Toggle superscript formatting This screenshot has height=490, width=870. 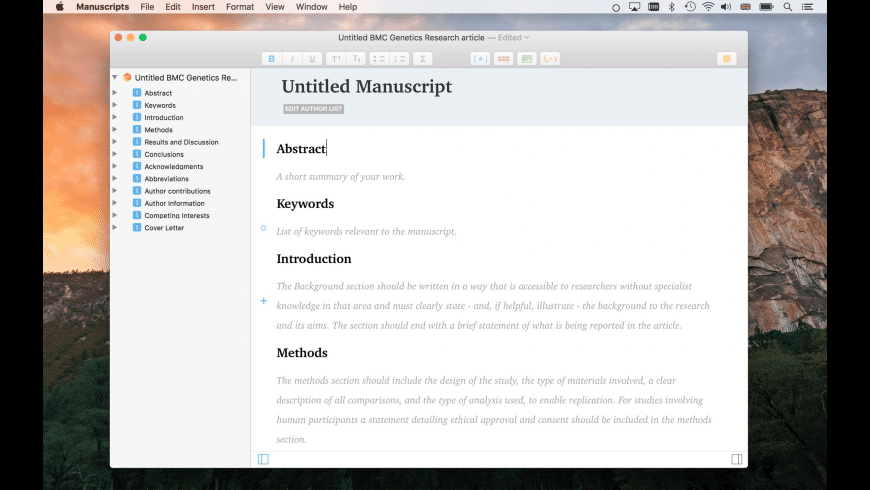pyautogui.click(x=336, y=59)
